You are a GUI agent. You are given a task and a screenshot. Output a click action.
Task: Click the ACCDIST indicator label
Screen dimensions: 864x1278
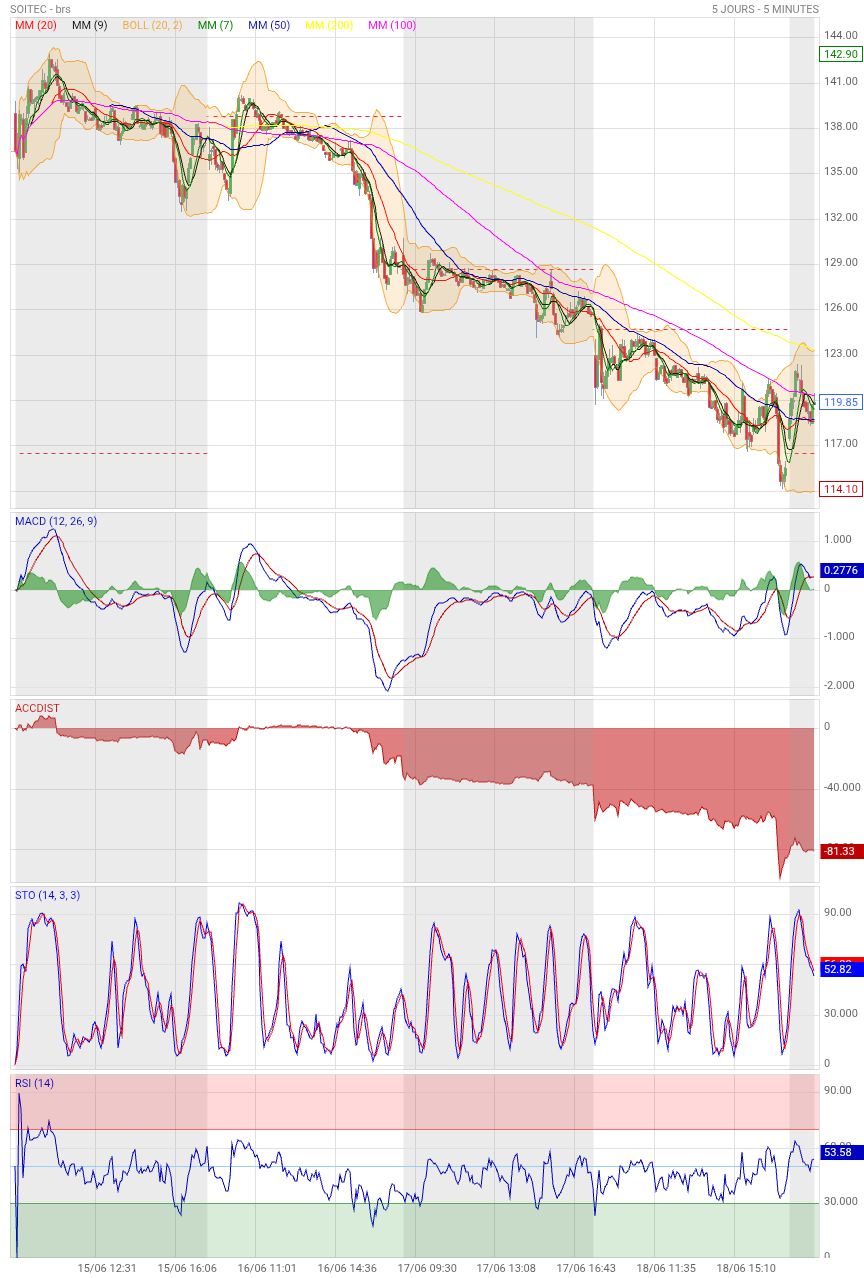tap(37, 708)
